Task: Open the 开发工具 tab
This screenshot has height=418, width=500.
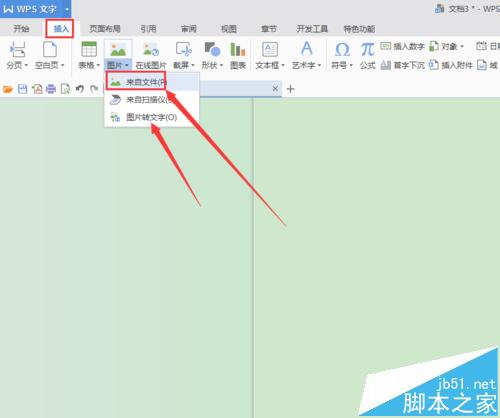Action: (x=312, y=29)
